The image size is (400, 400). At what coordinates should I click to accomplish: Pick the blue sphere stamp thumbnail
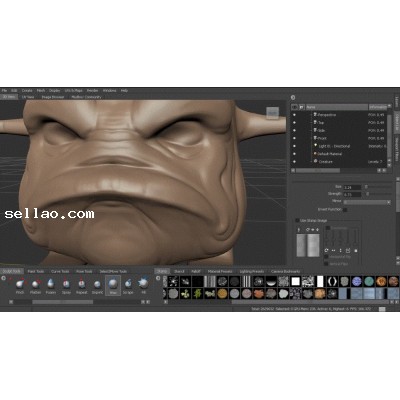(x=357, y=282)
